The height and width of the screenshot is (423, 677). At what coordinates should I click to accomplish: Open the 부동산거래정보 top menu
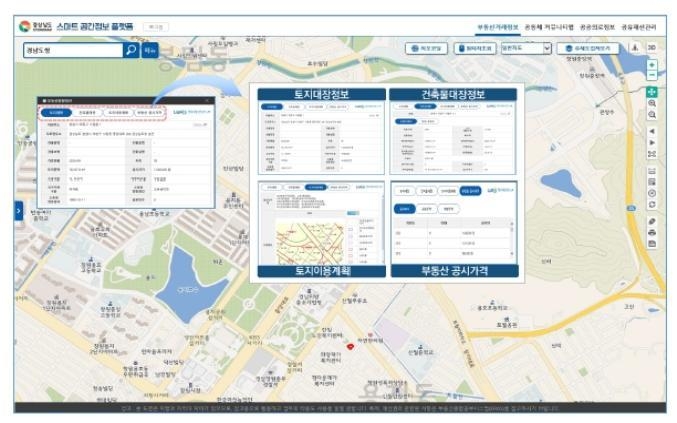click(497, 26)
